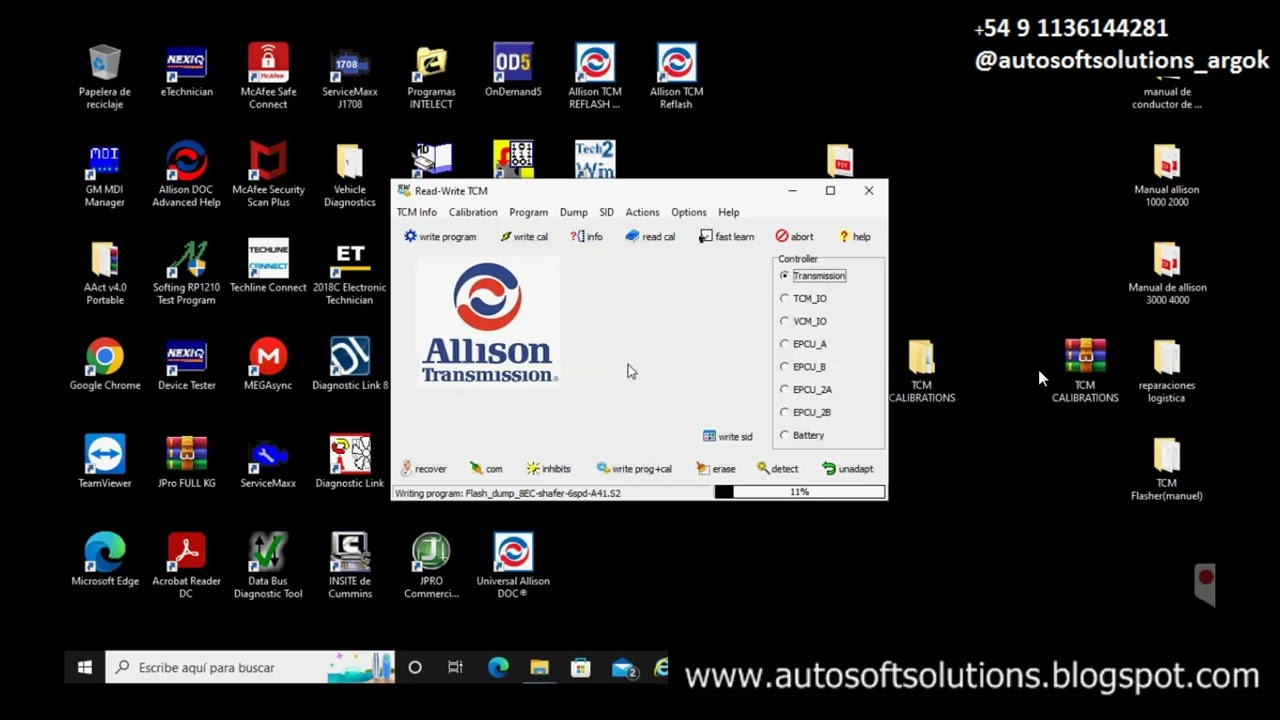1280x720 pixels.
Task: Click the Windows Start button
Action: (x=85, y=668)
